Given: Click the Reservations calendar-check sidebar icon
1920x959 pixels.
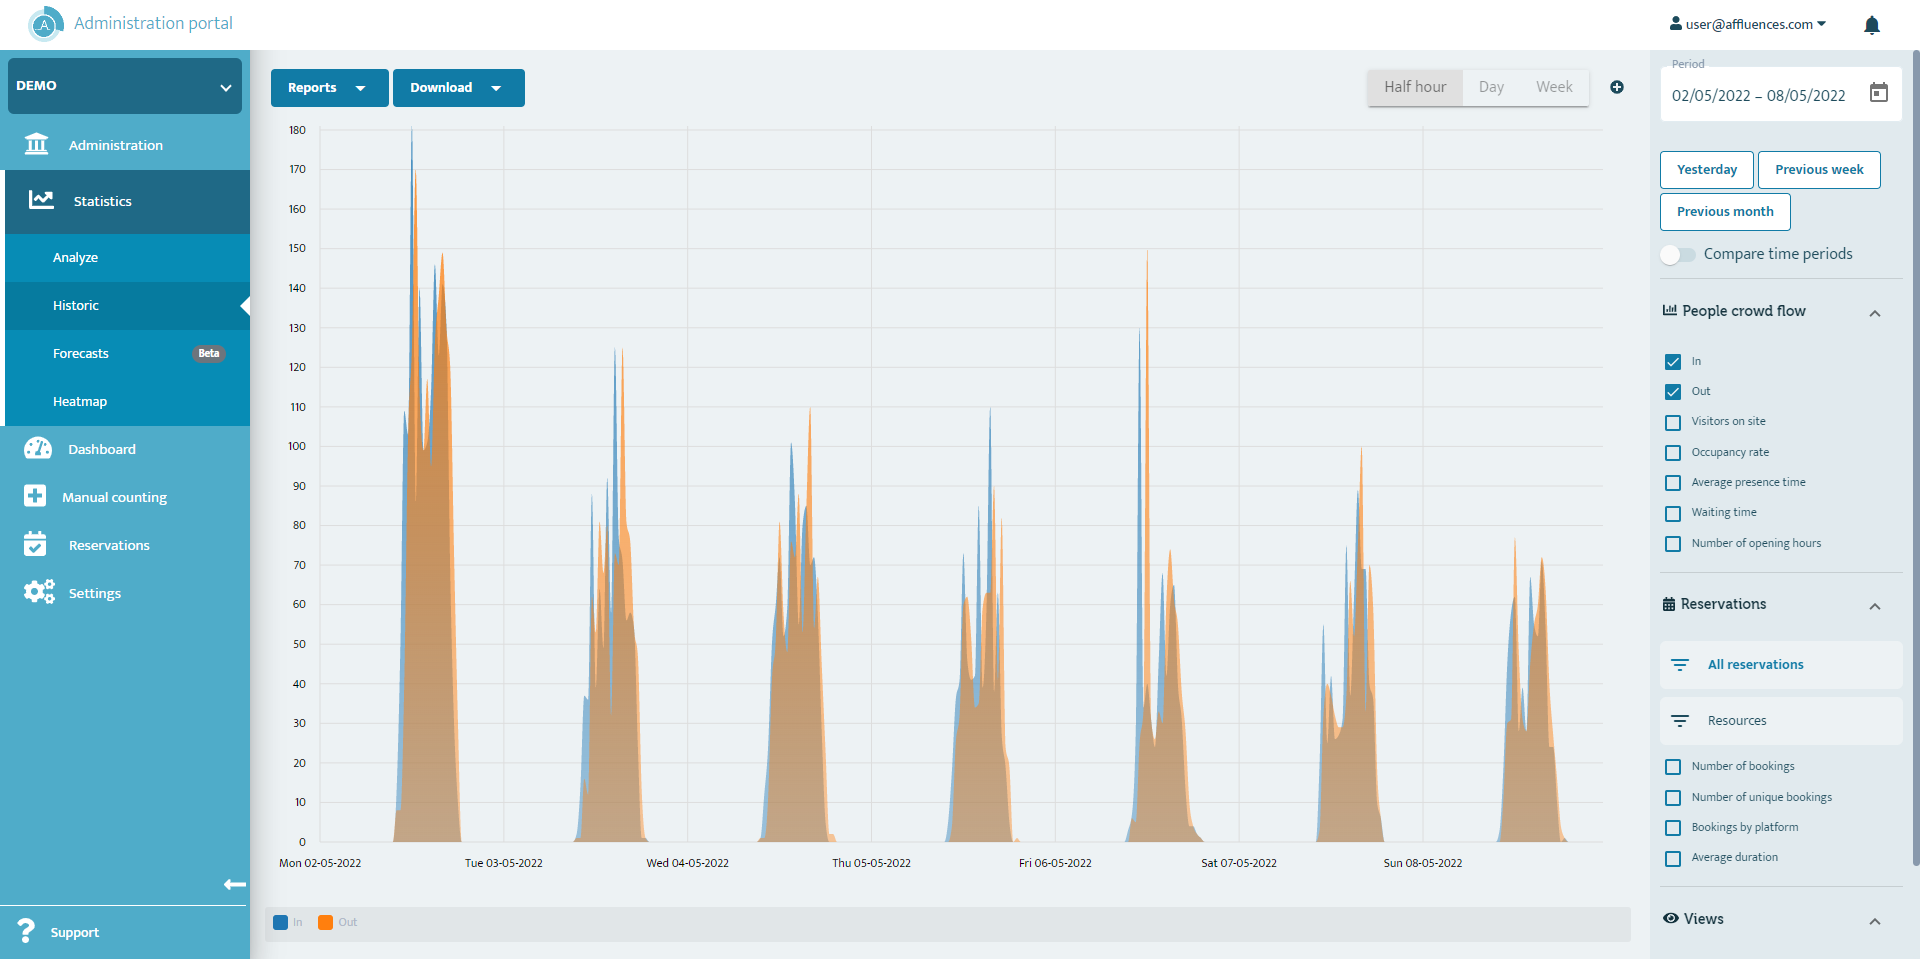Looking at the screenshot, I should click(x=35, y=544).
